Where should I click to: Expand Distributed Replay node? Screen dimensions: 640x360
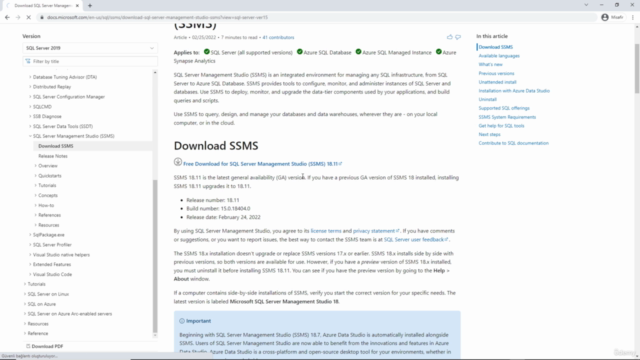[30, 87]
